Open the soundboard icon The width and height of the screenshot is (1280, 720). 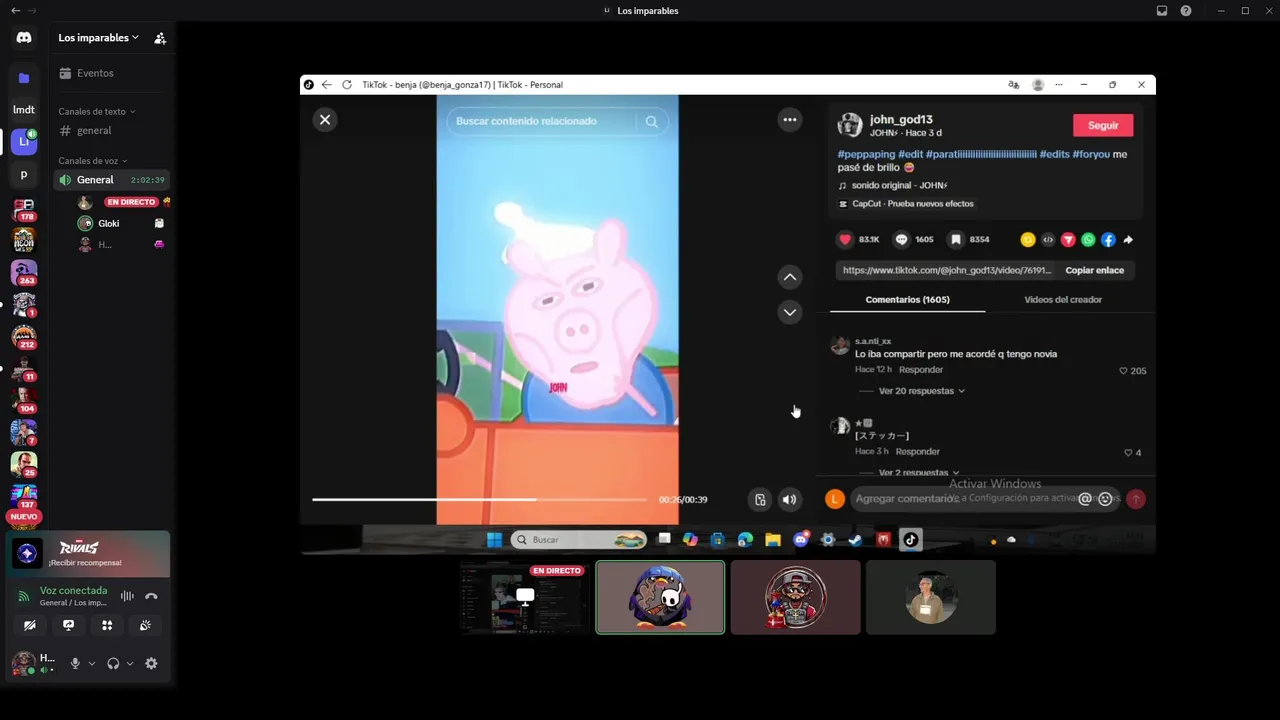click(145, 625)
